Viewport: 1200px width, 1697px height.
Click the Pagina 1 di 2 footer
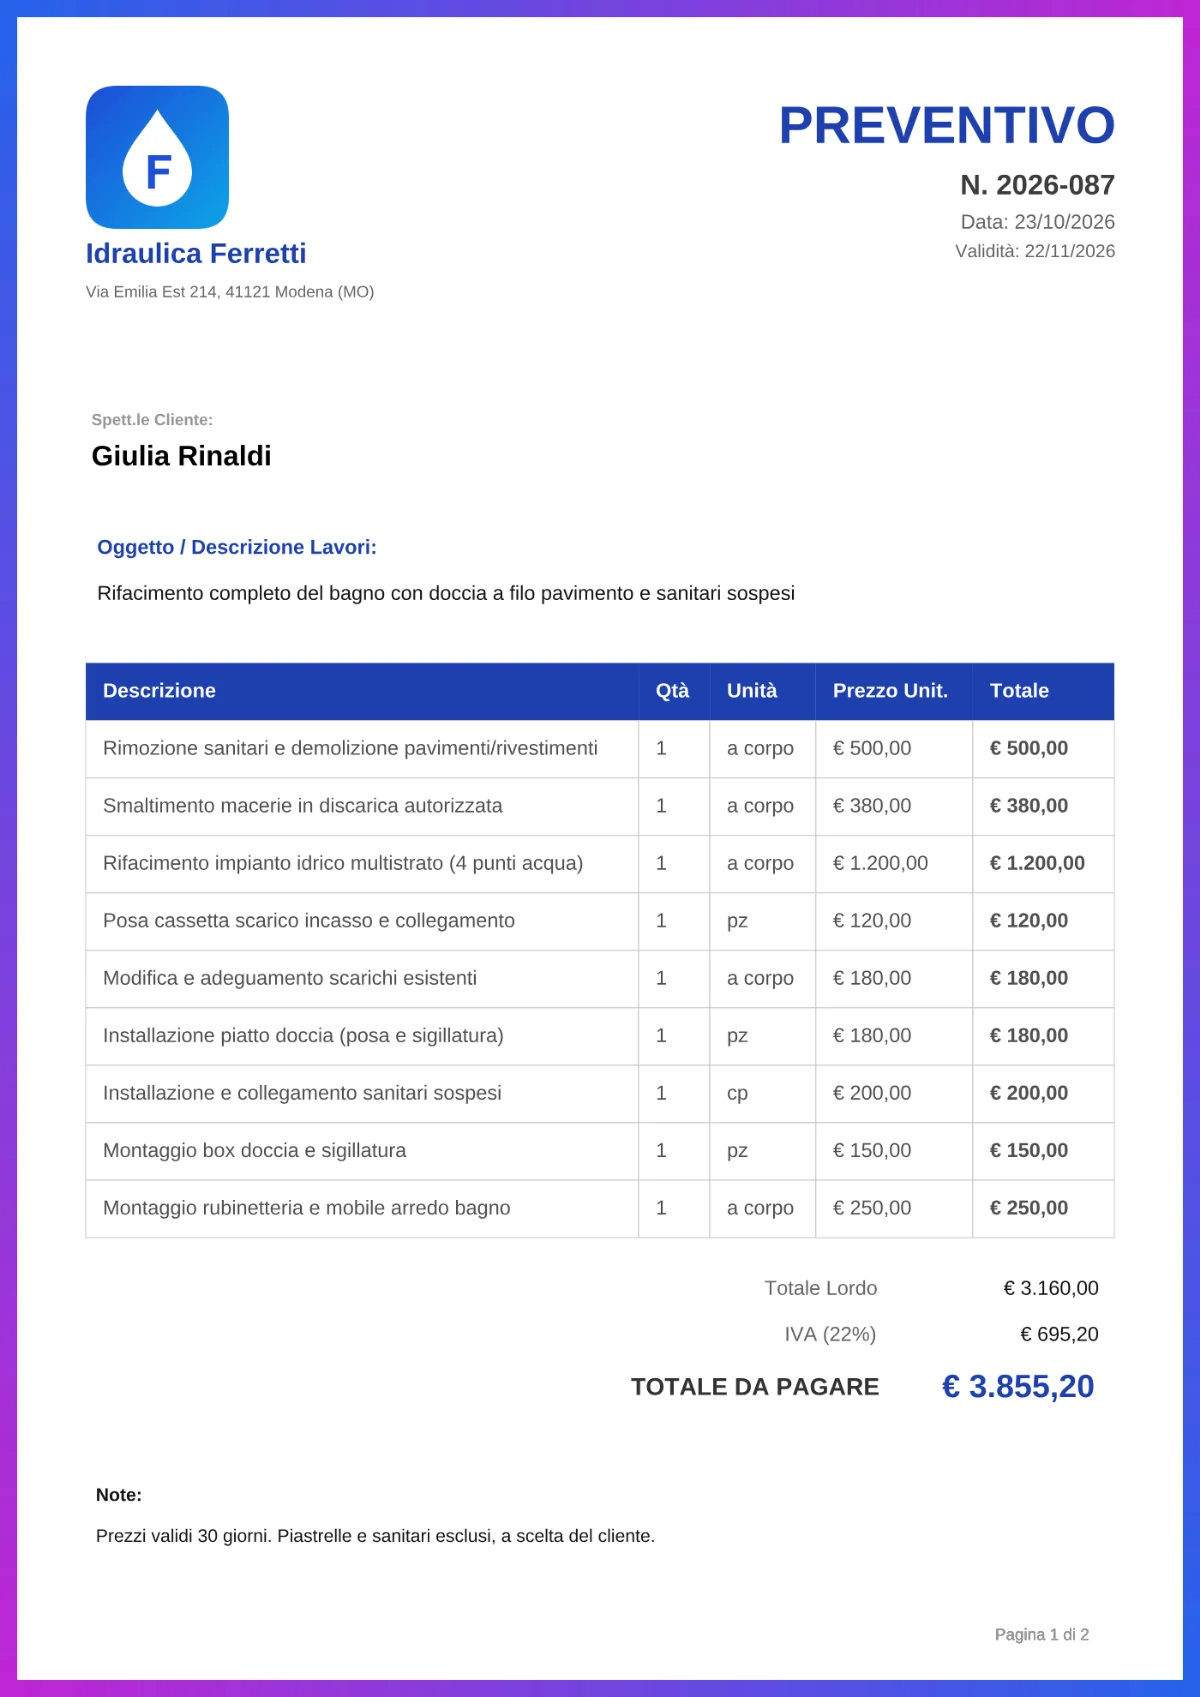1042,1634
